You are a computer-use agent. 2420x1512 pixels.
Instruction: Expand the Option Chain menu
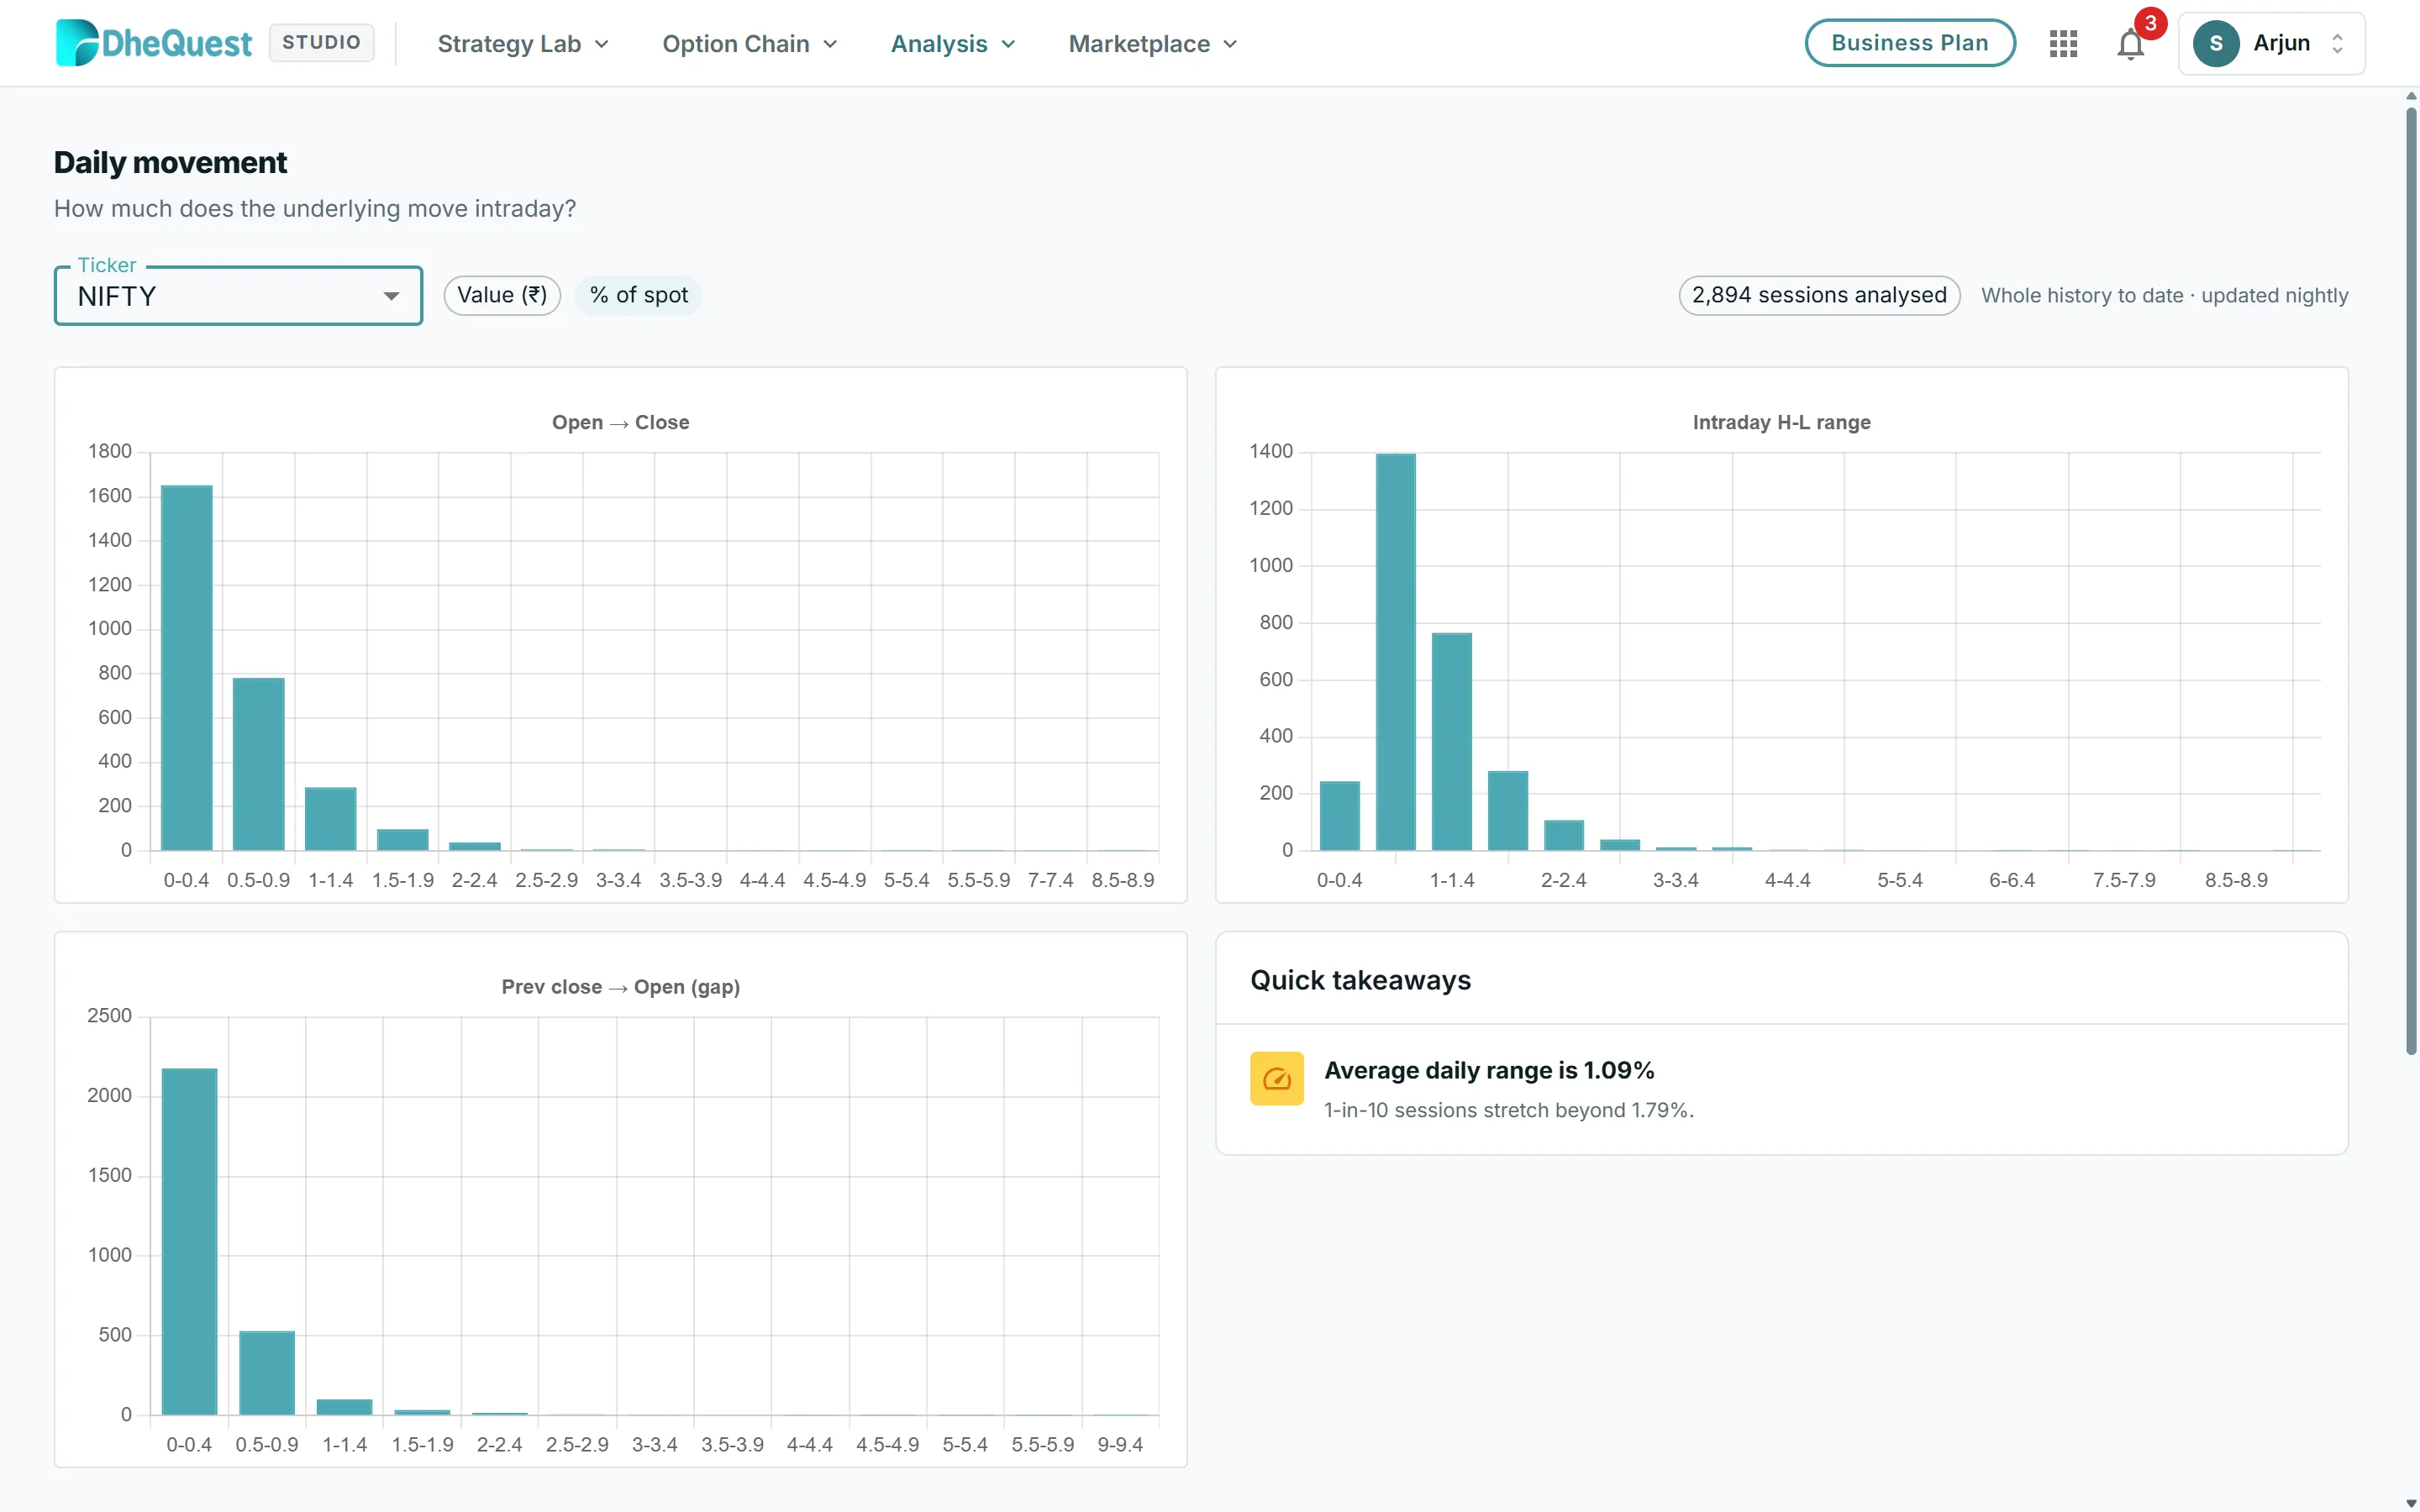click(x=750, y=44)
